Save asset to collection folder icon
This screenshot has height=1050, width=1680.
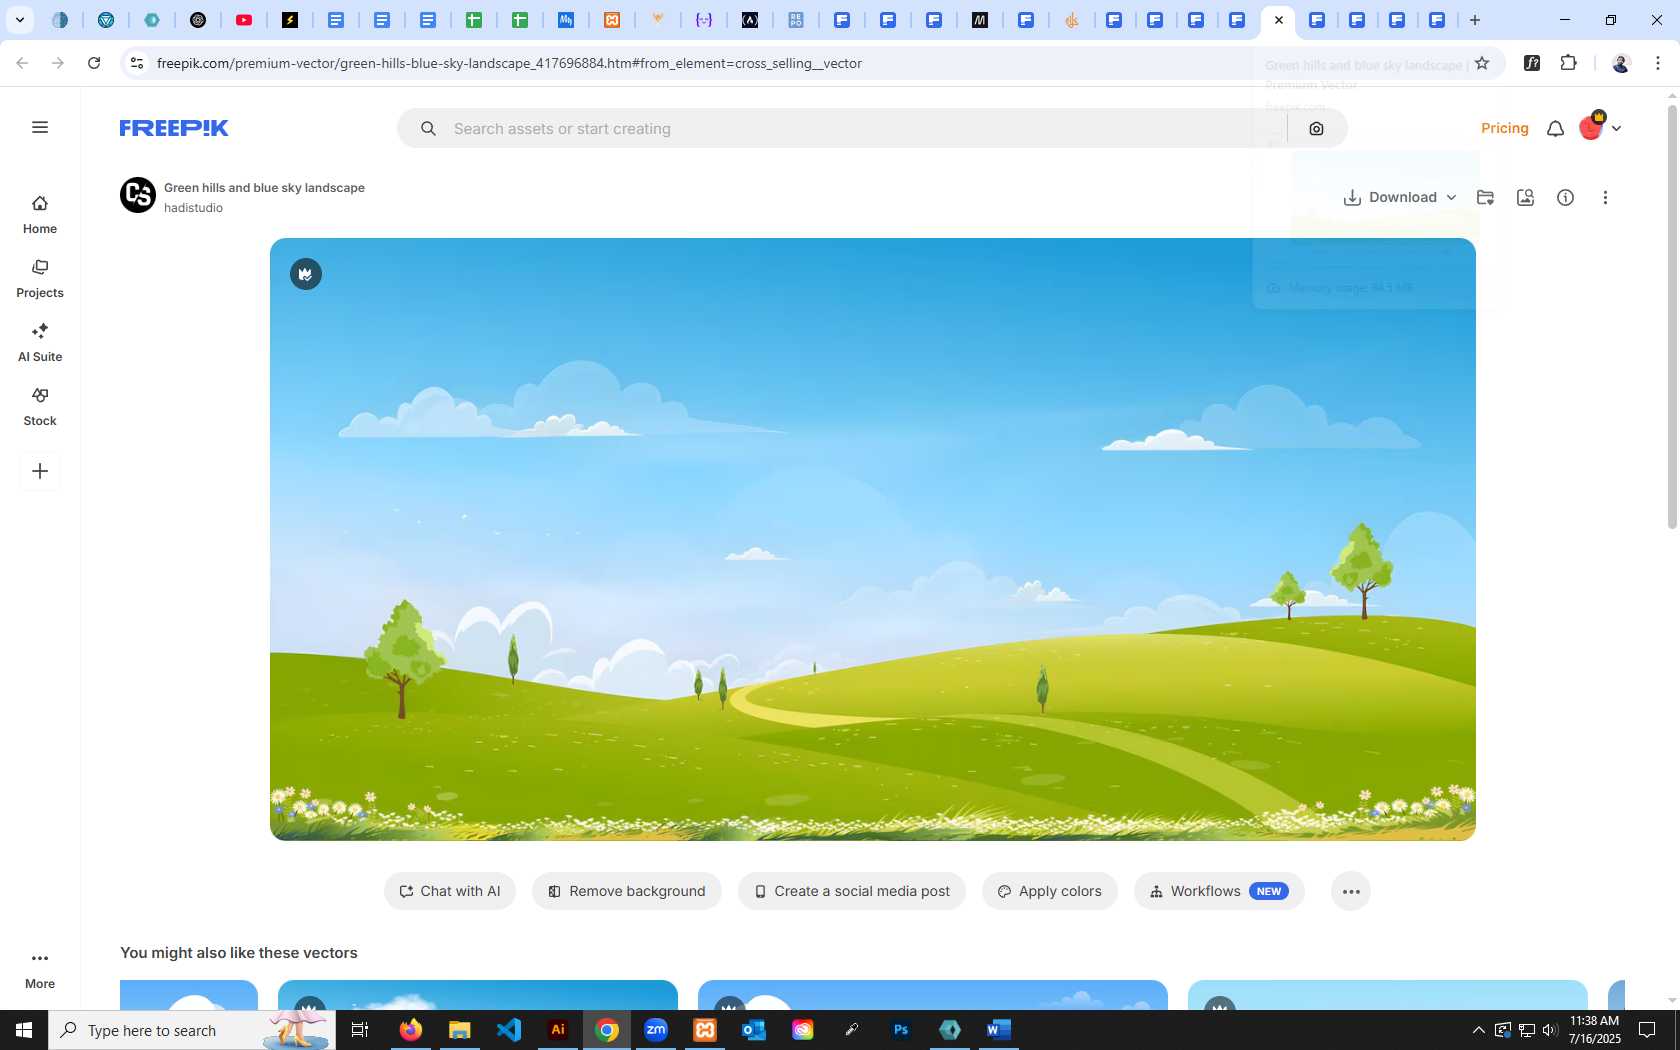pyautogui.click(x=1485, y=197)
